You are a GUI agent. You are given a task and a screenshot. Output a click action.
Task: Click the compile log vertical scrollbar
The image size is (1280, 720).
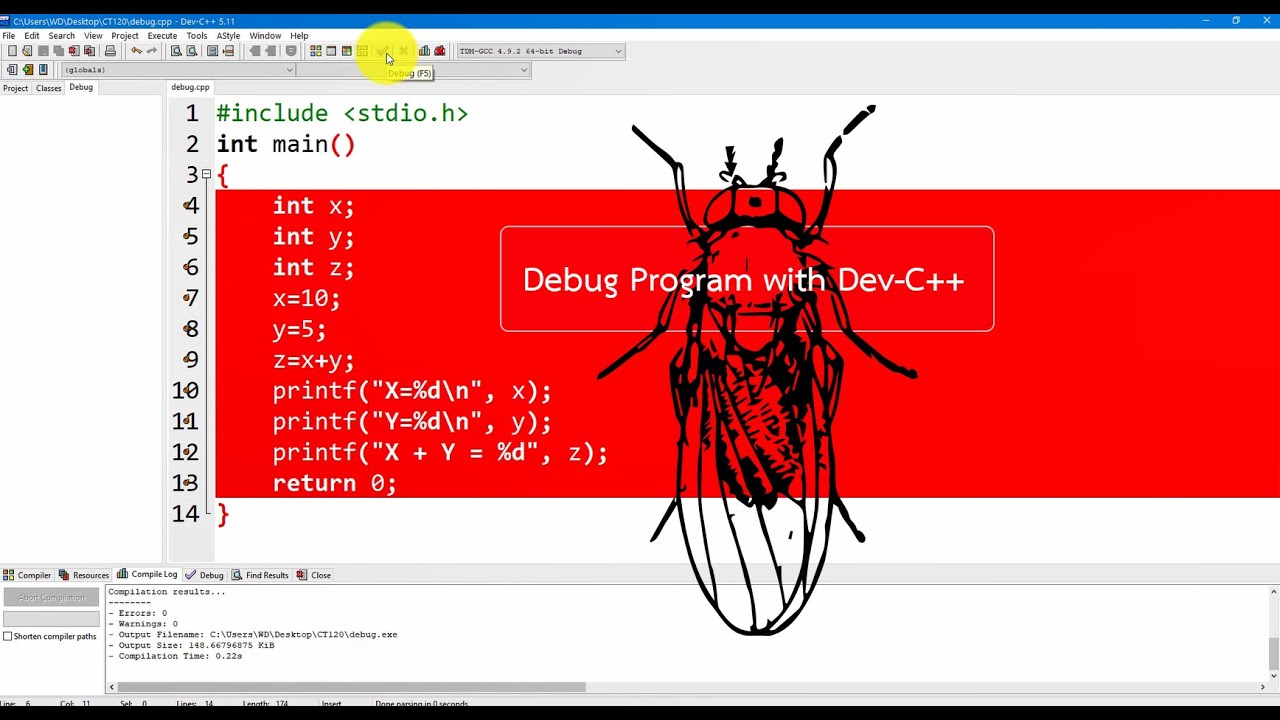pos(1274,632)
